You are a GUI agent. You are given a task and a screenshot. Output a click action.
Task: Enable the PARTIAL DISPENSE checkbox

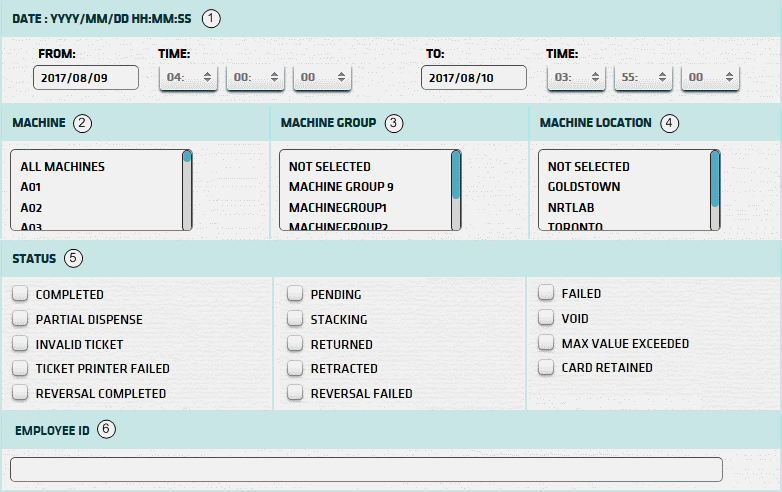(x=20, y=319)
